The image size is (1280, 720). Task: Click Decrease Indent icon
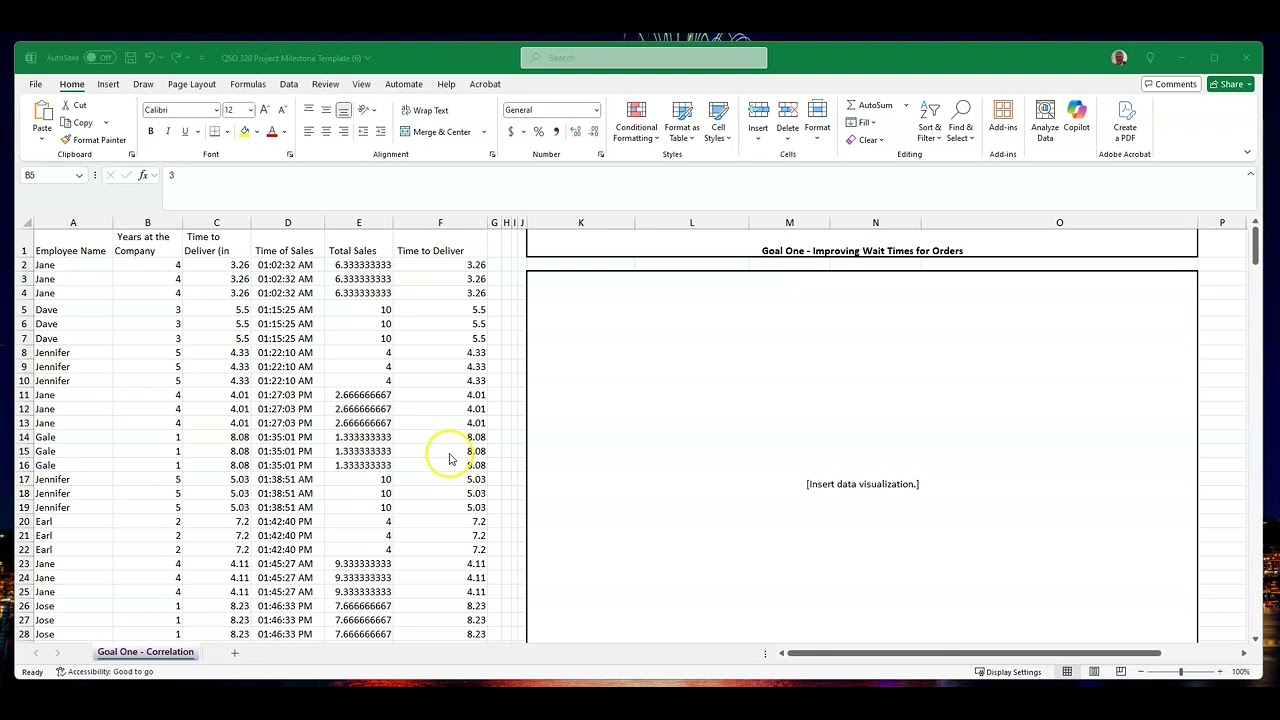(363, 132)
